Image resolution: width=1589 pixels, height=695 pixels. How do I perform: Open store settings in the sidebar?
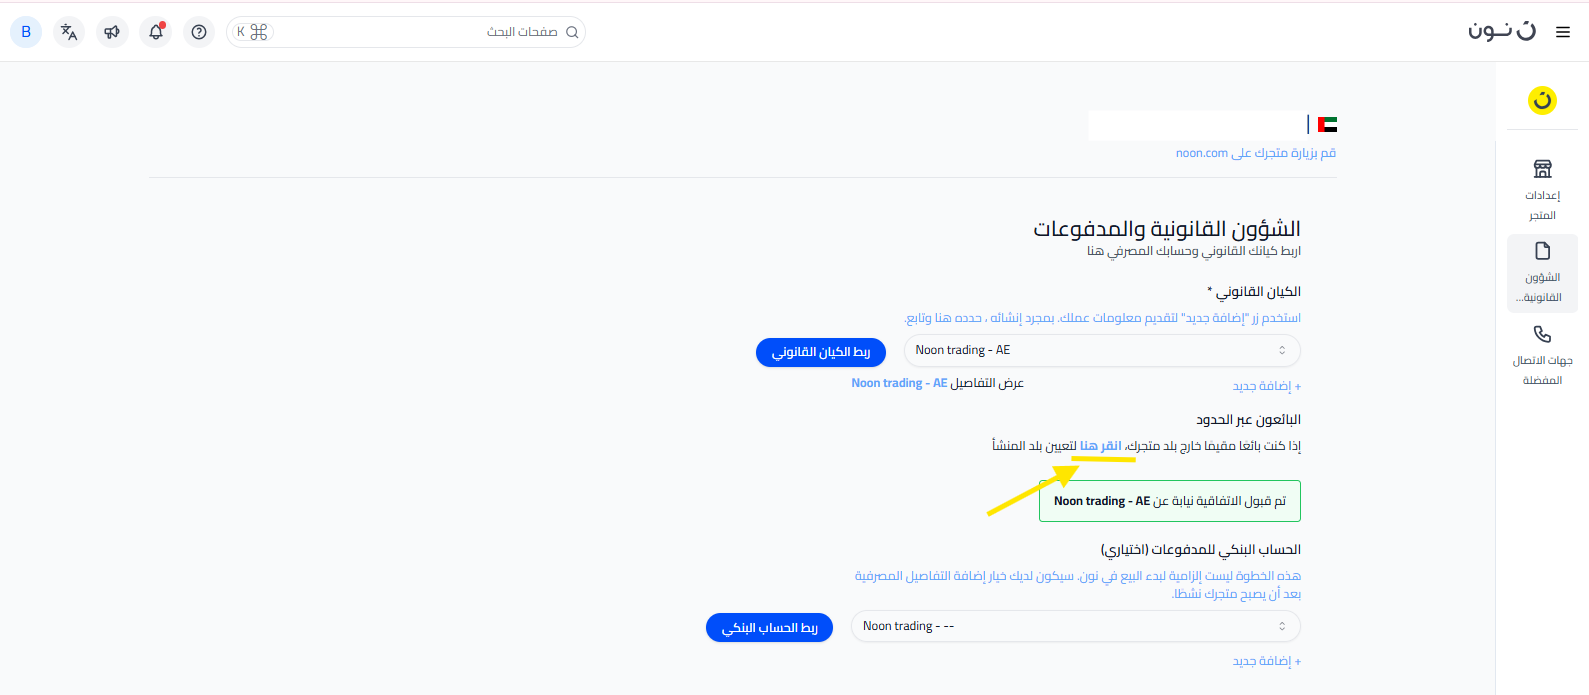click(x=1542, y=189)
